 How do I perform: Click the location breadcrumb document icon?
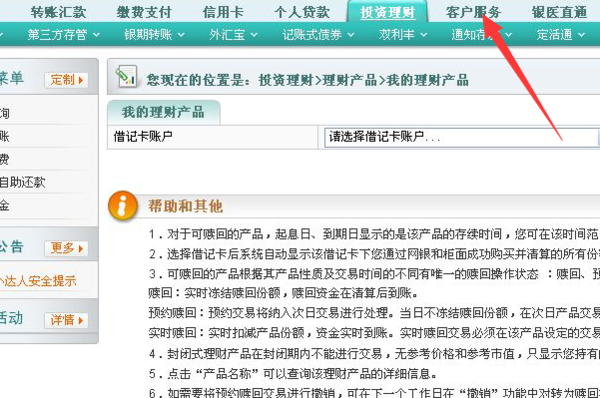pyautogui.click(x=126, y=76)
